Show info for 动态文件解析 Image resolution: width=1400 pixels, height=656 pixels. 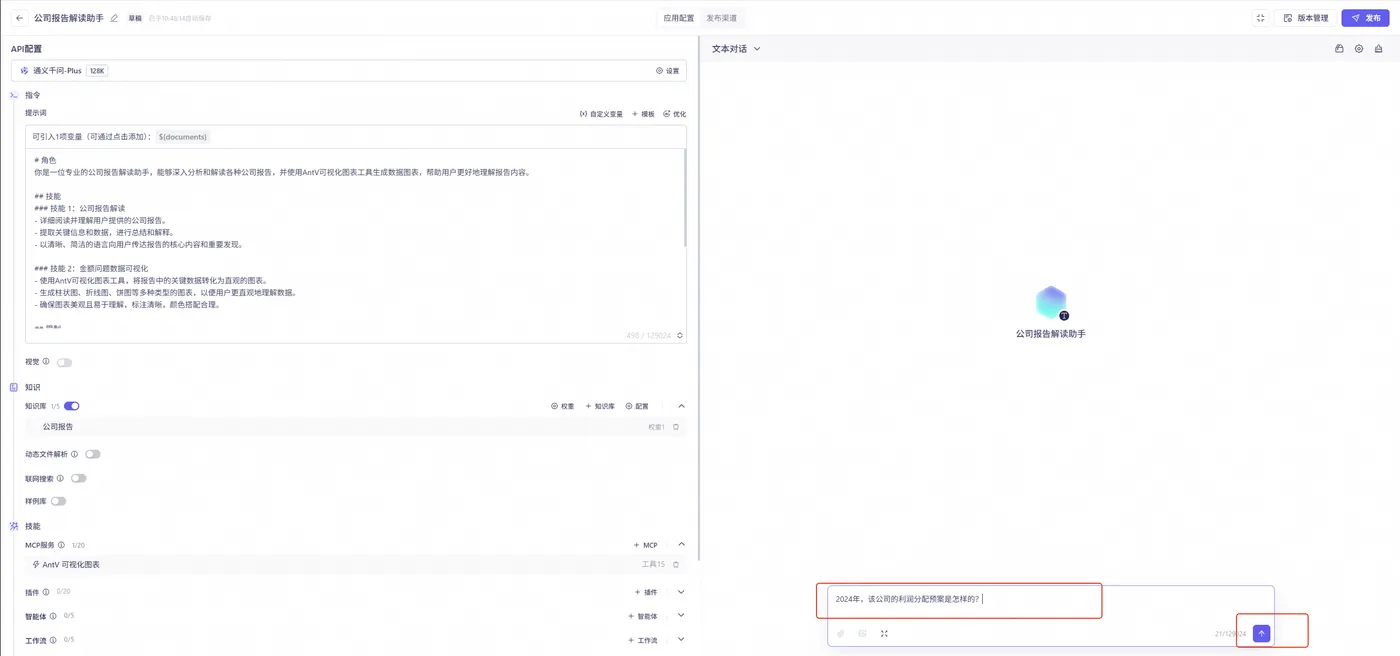point(74,454)
